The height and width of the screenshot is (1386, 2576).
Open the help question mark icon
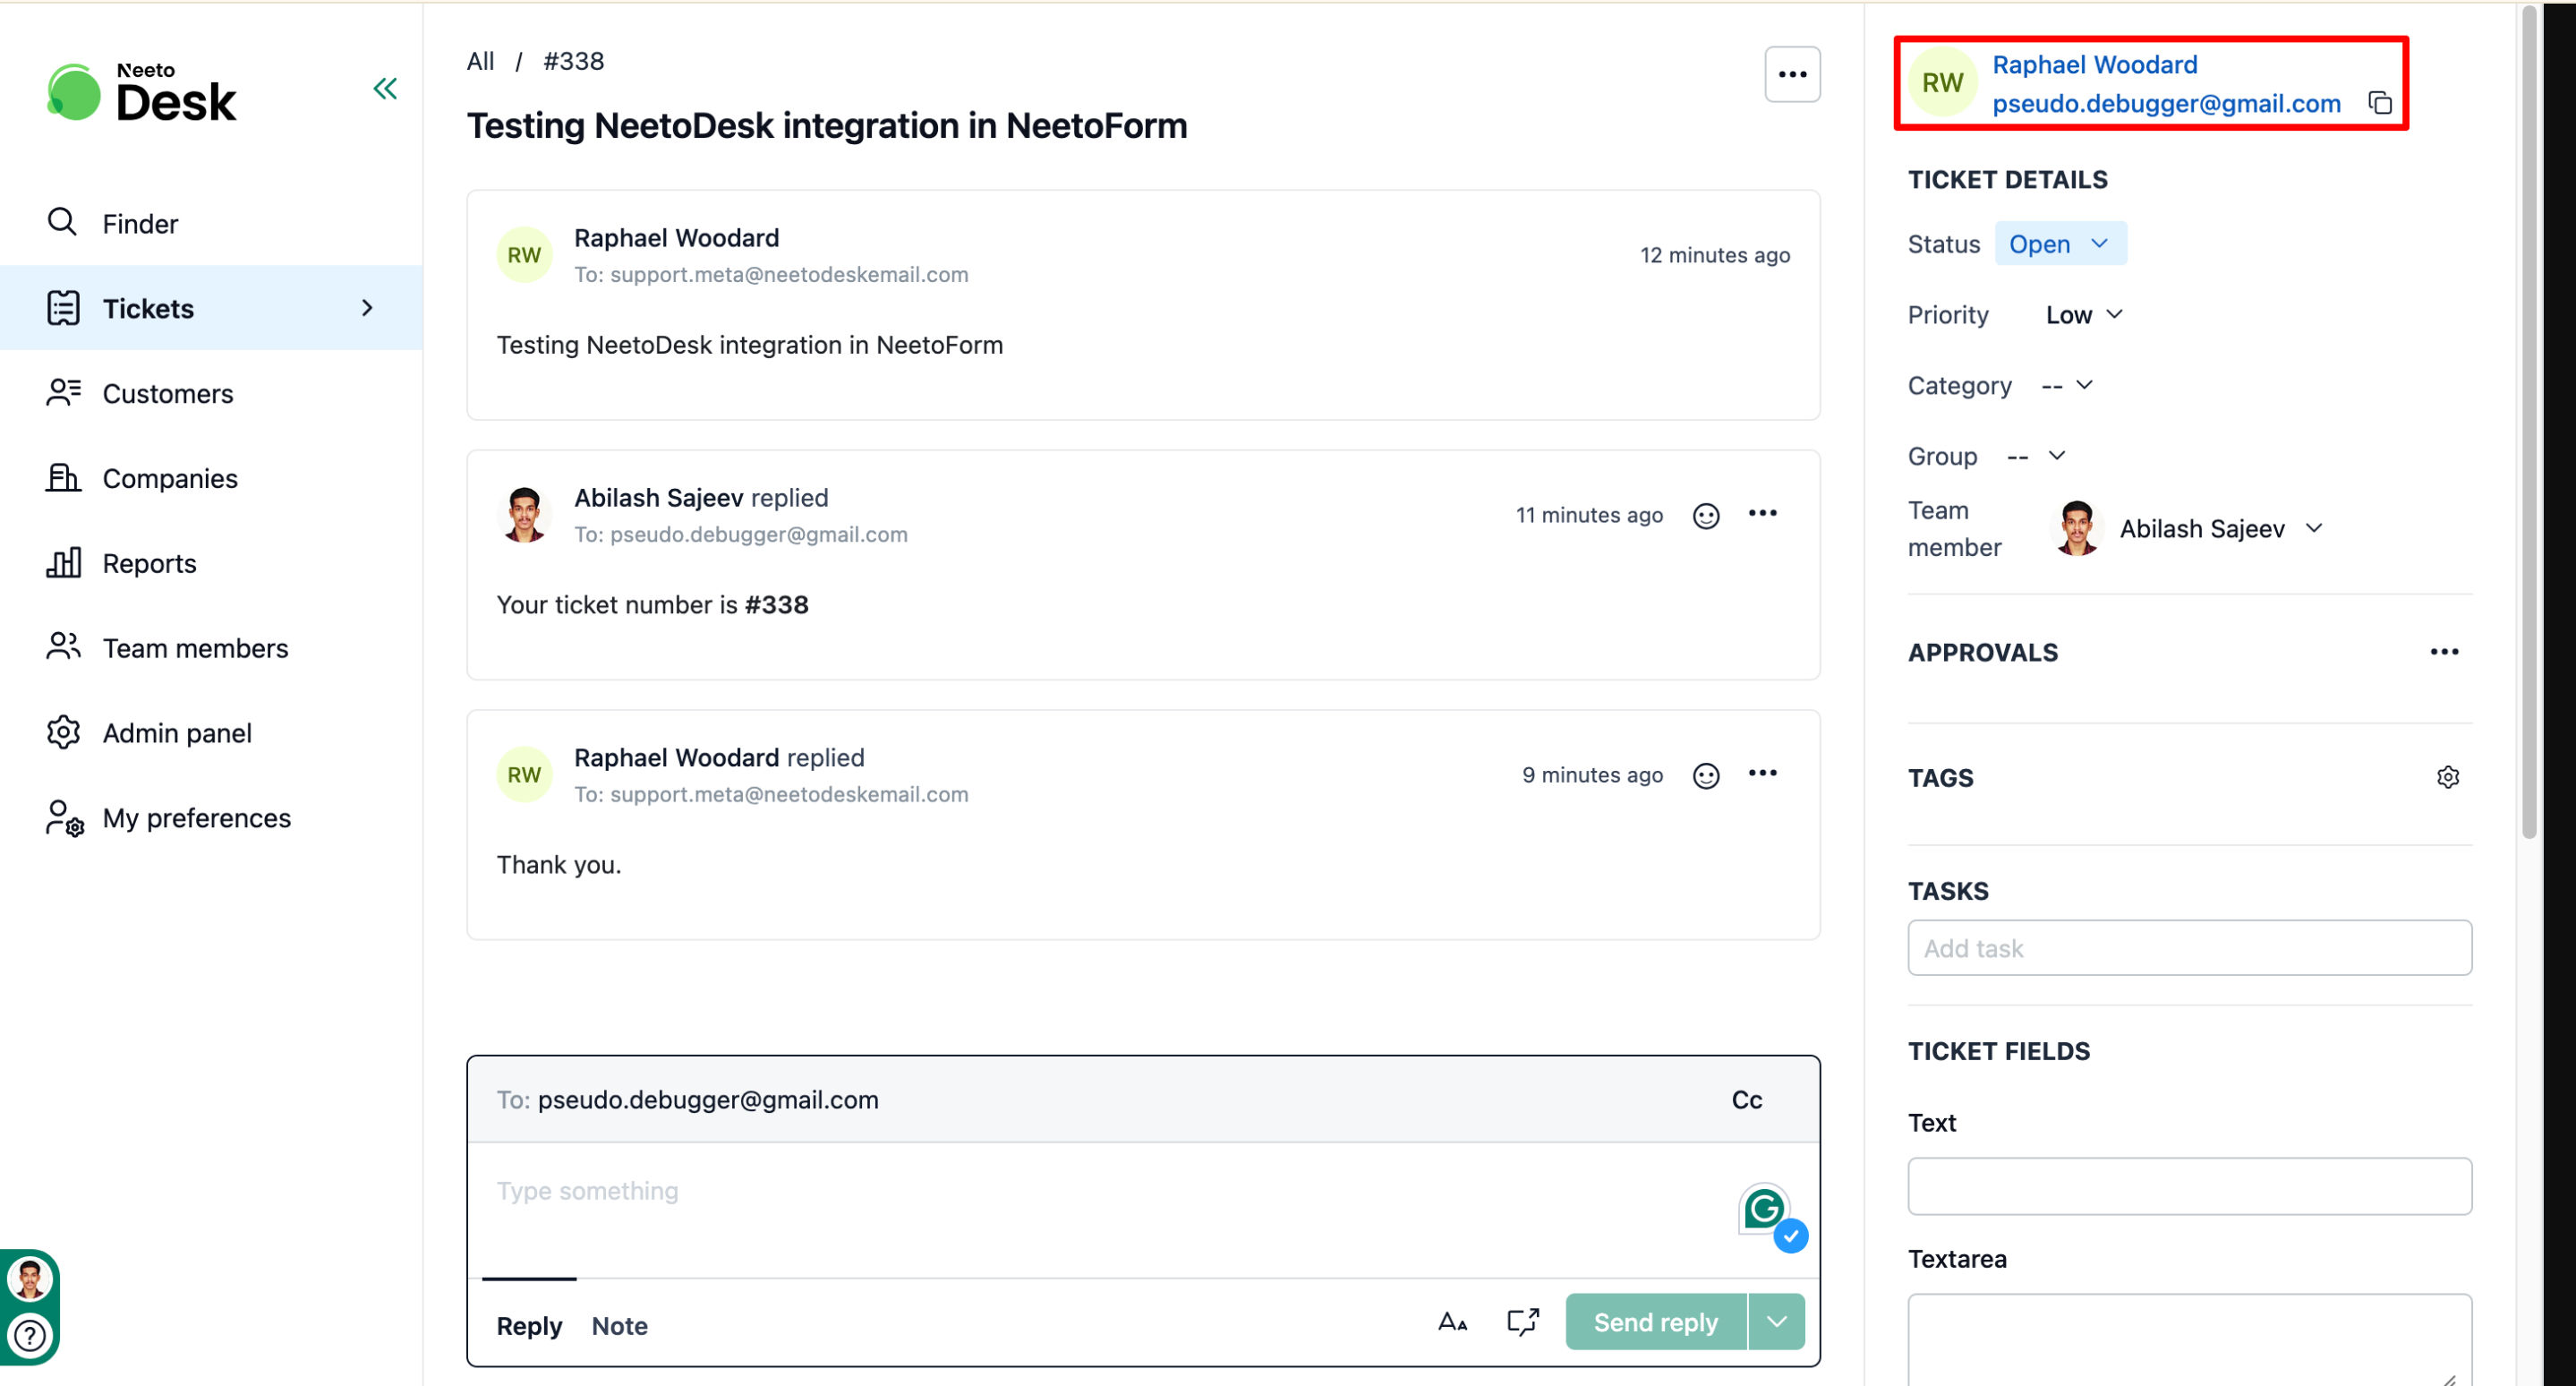(x=30, y=1335)
